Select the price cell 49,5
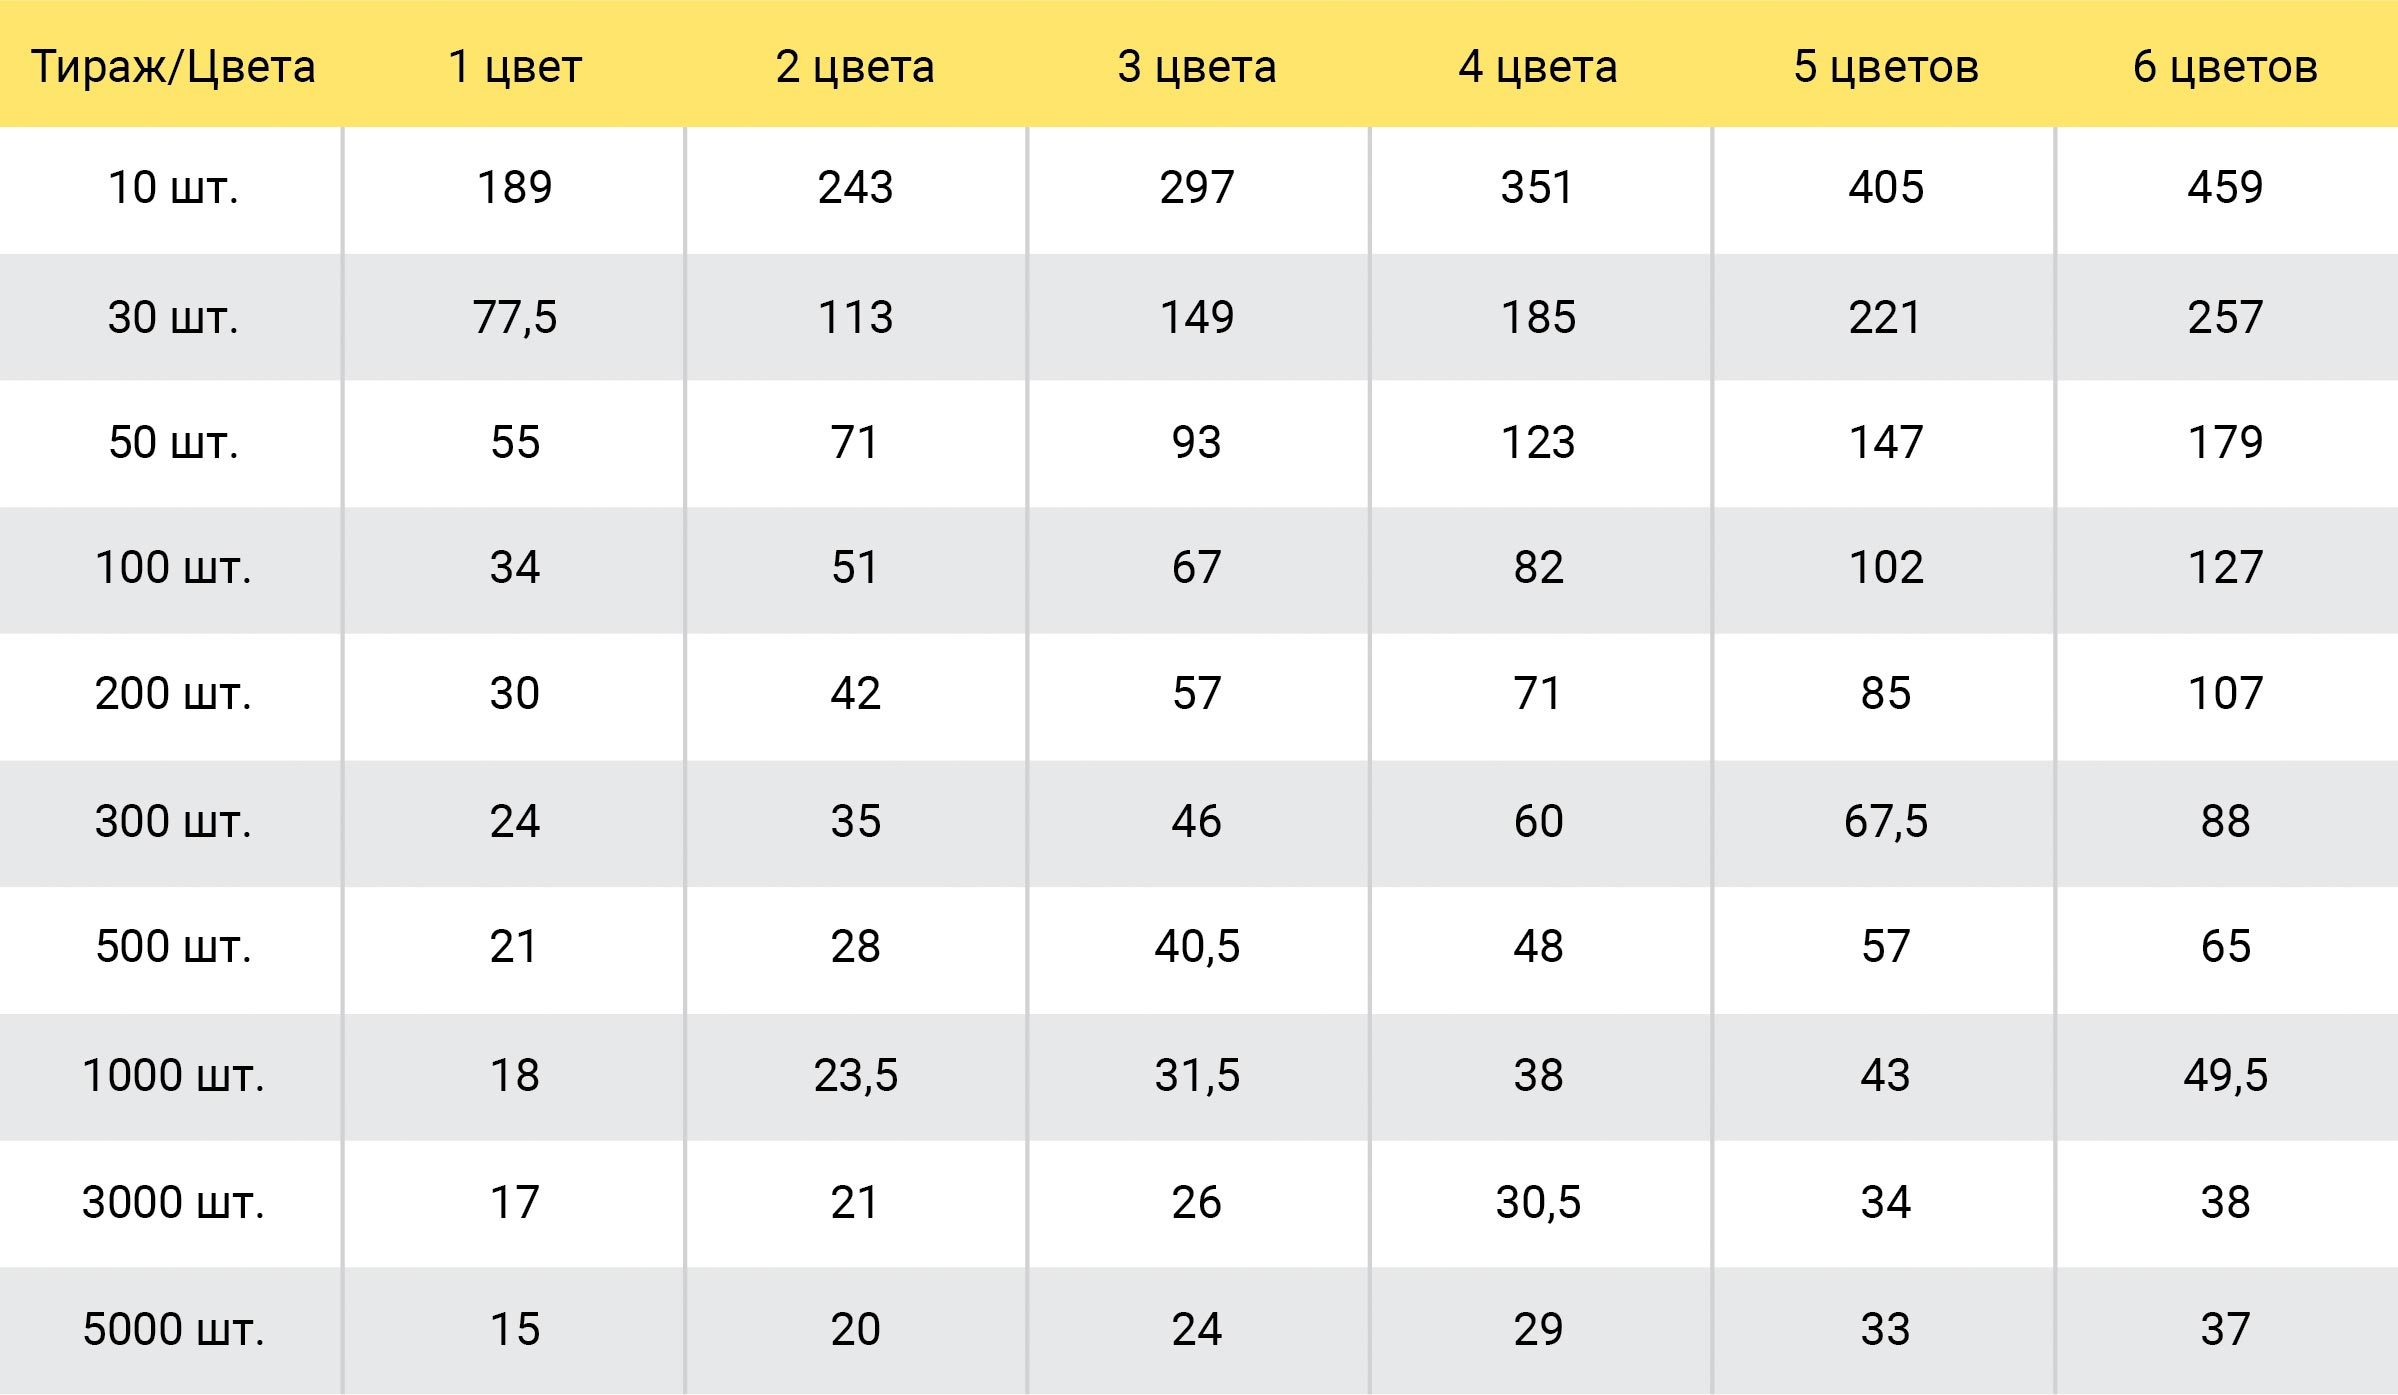The width and height of the screenshot is (2398, 1395). [2225, 1075]
